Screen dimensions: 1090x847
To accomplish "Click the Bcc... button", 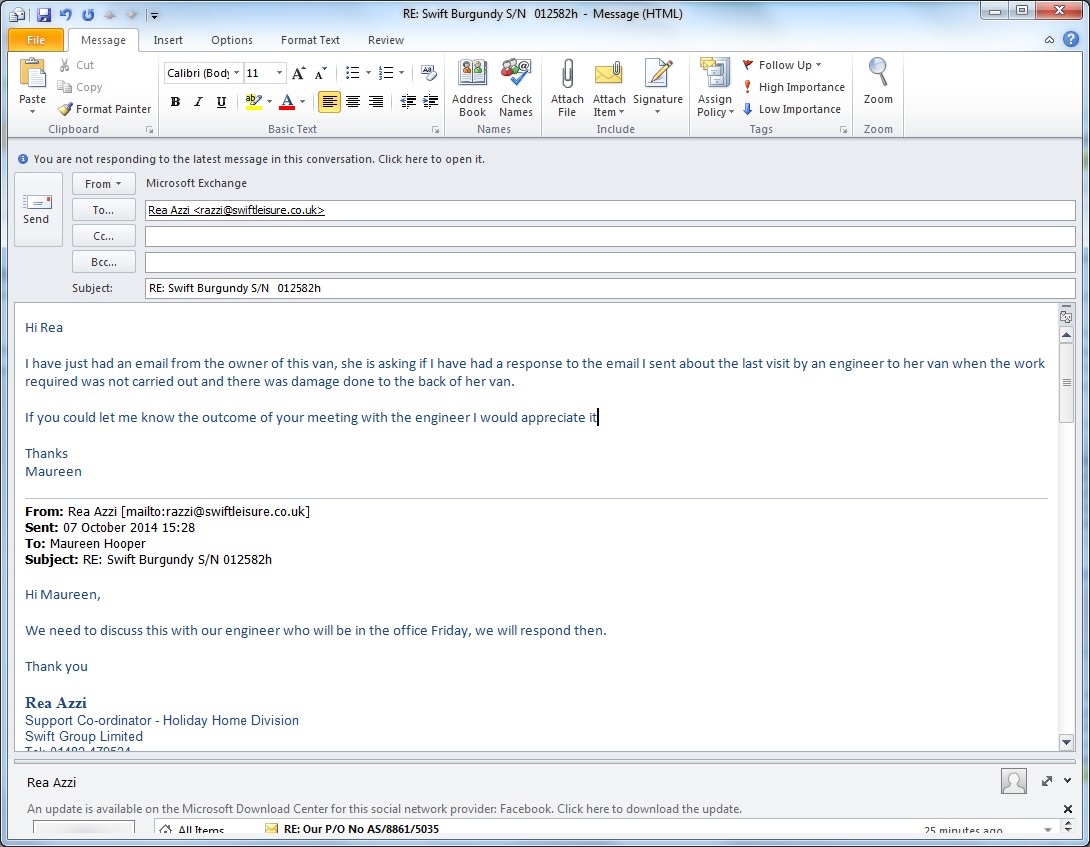I will tap(104, 262).
